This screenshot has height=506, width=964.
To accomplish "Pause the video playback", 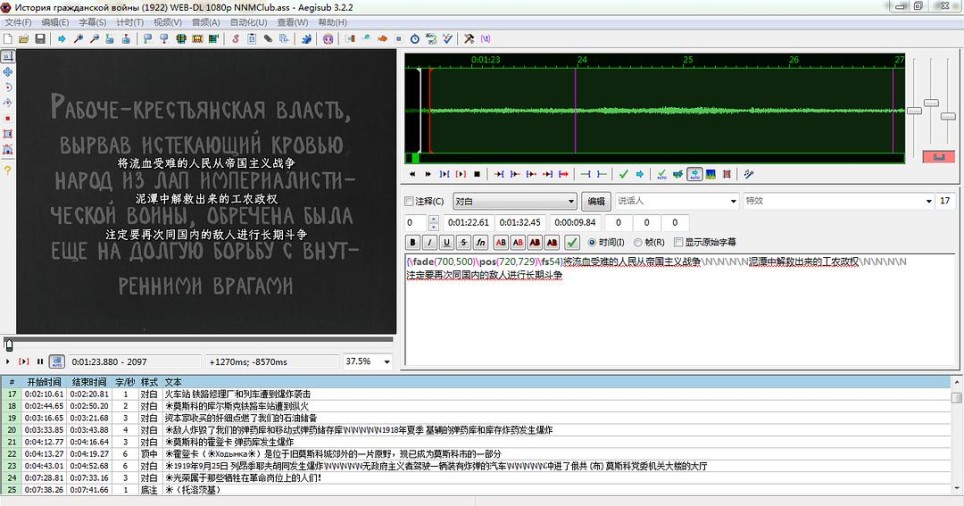I will click(40, 361).
